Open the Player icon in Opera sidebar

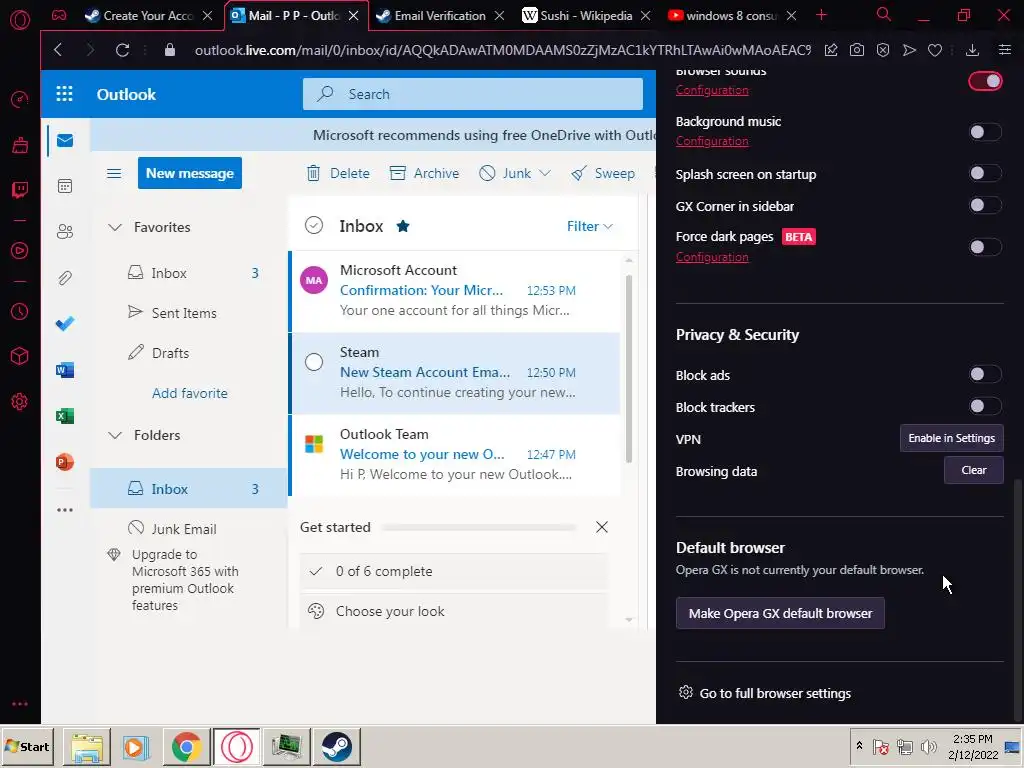tap(20, 250)
